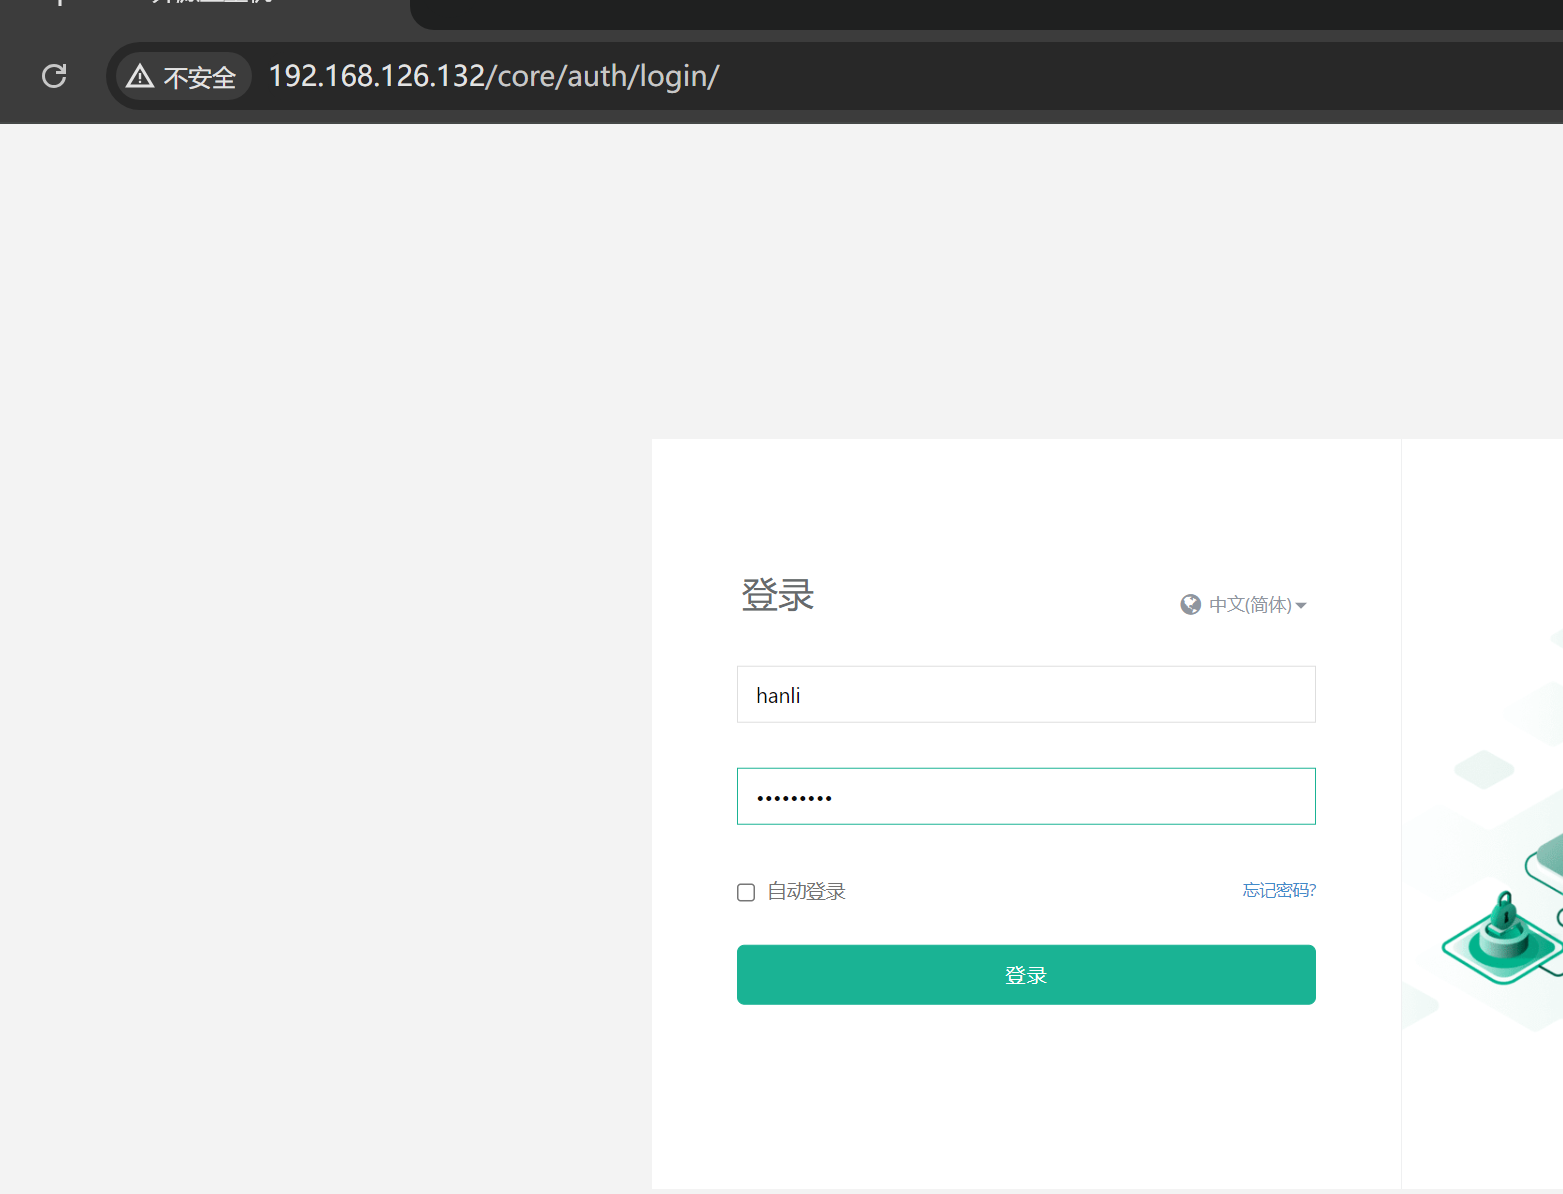Select the partially visible browser tab title
The width and height of the screenshot is (1563, 1194).
click(210, 3)
